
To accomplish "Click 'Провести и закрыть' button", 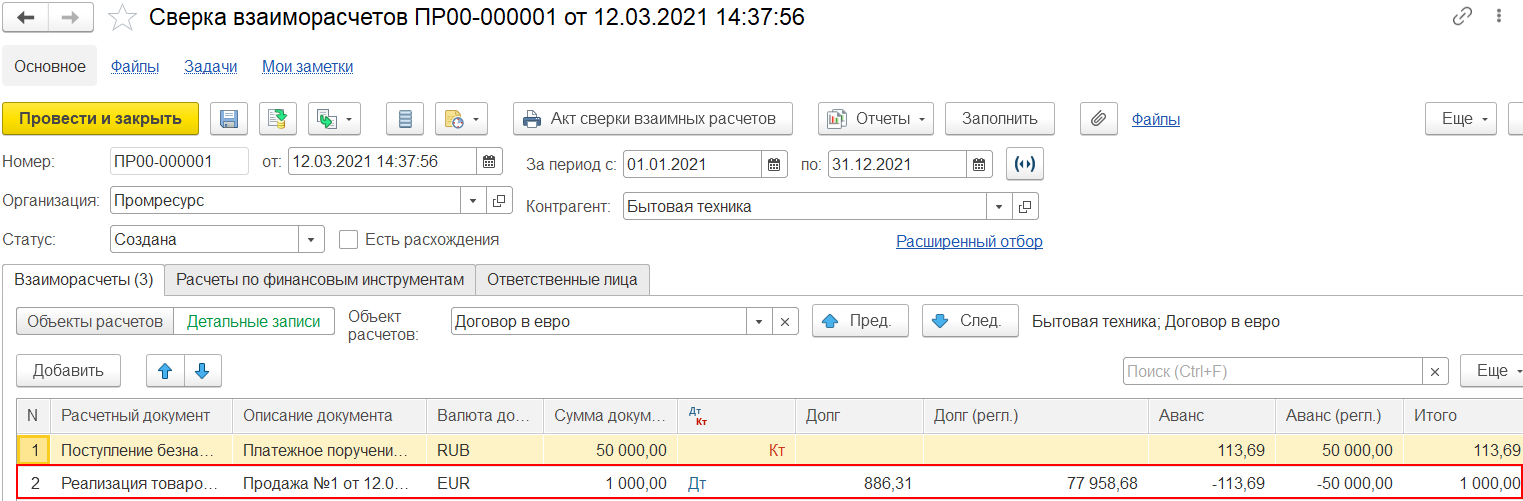I will click(101, 119).
